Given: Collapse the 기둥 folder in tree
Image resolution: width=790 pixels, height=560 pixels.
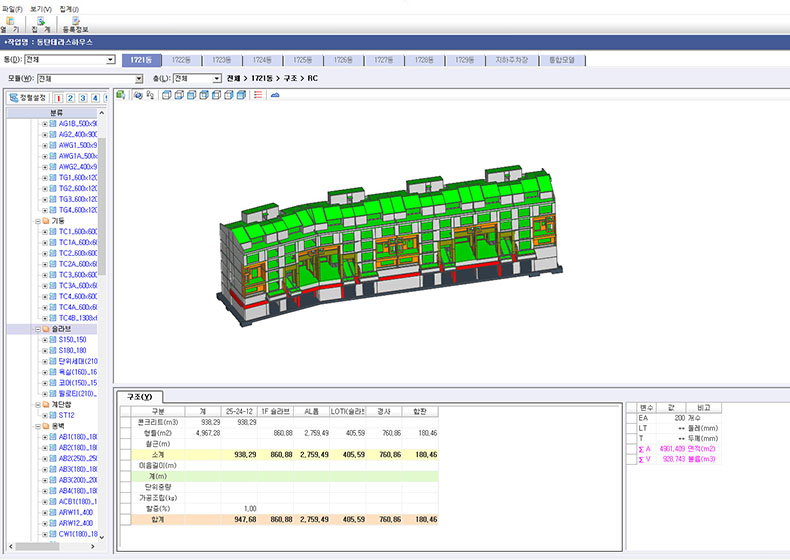Looking at the screenshot, I should [x=38, y=221].
